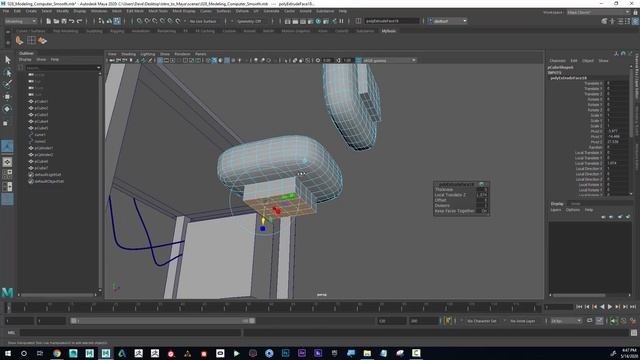Click the Local Translate Z value in popup
This screenshot has width=640, height=360.
482,195
